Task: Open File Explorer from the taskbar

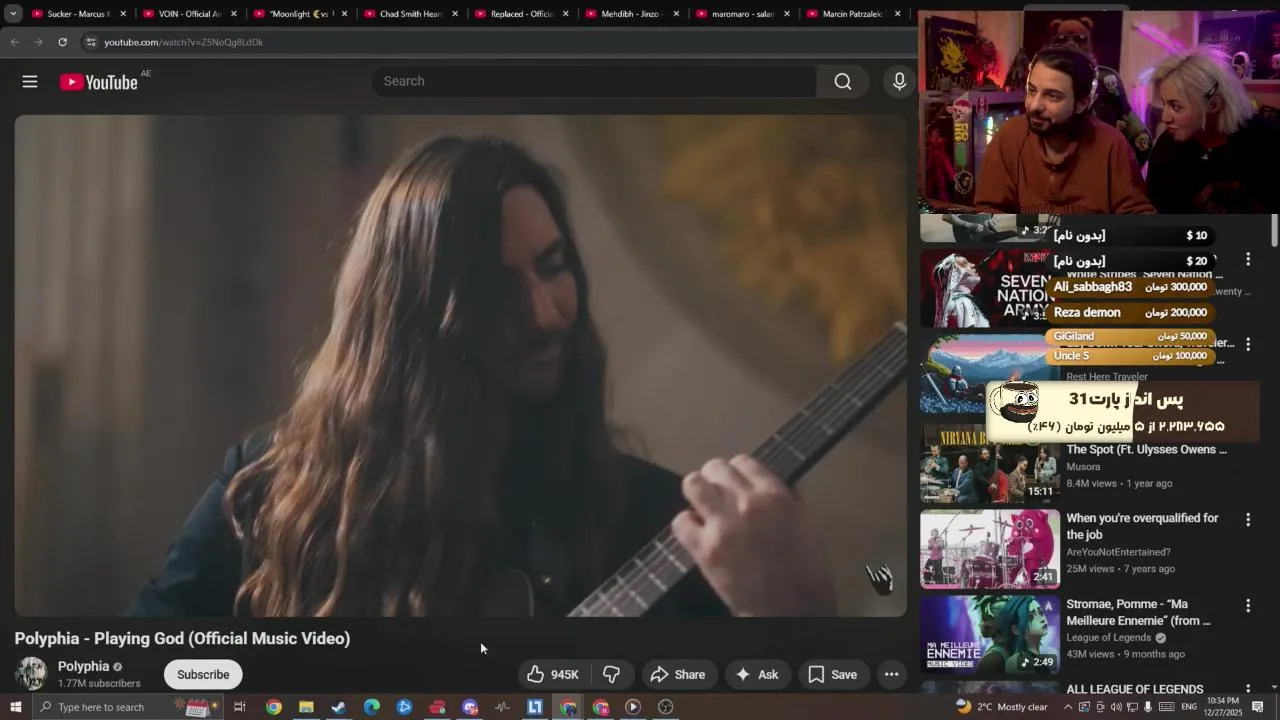Action: pyautogui.click(x=306, y=707)
